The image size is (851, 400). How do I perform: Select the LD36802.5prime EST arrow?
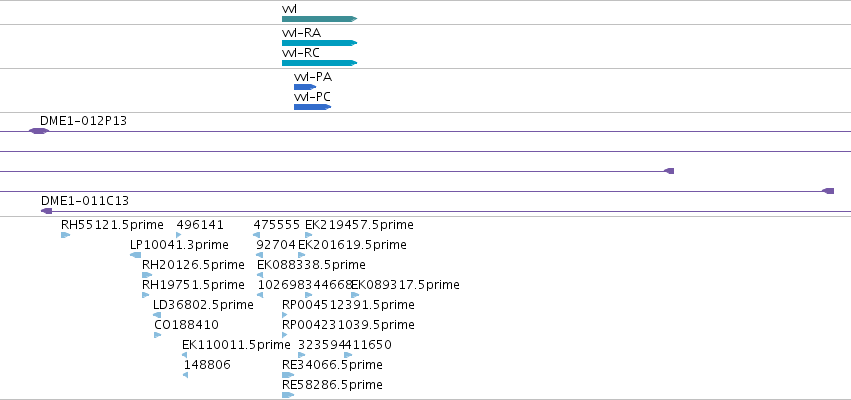click(157, 315)
